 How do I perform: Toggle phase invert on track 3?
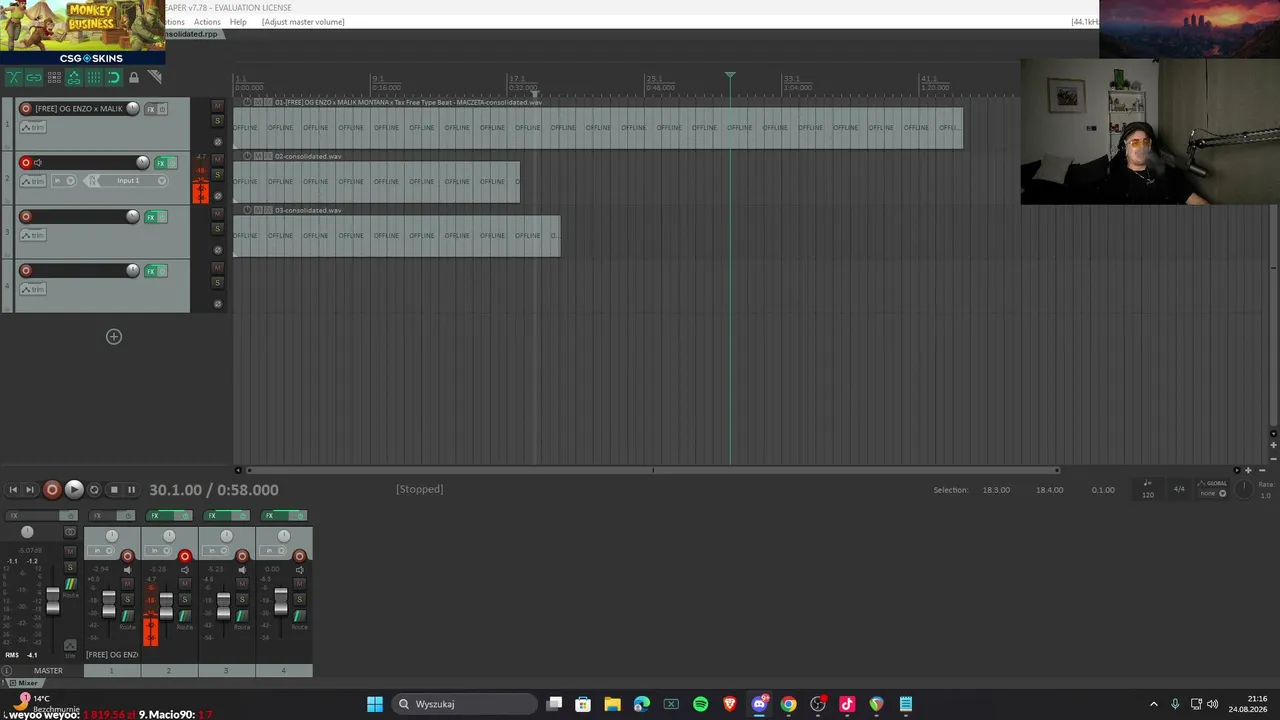tap(218, 250)
